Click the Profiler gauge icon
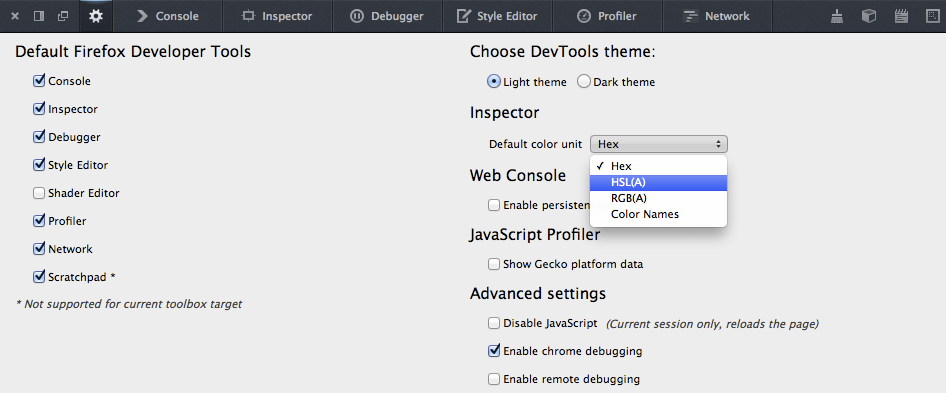The image size is (946, 393). click(583, 16)
